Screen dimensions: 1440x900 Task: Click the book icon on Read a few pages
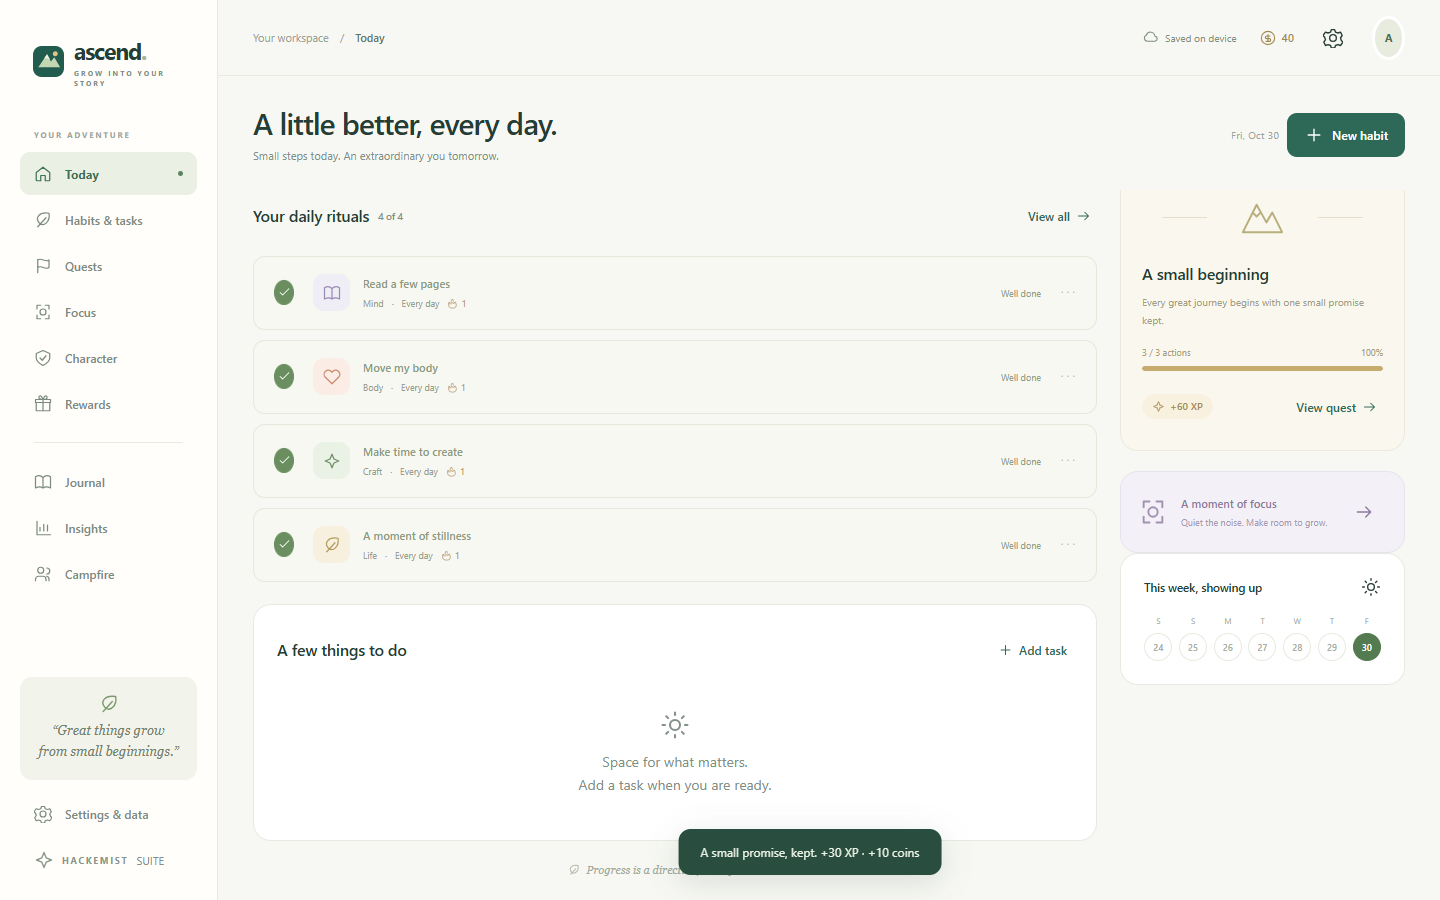click(332, 293)
